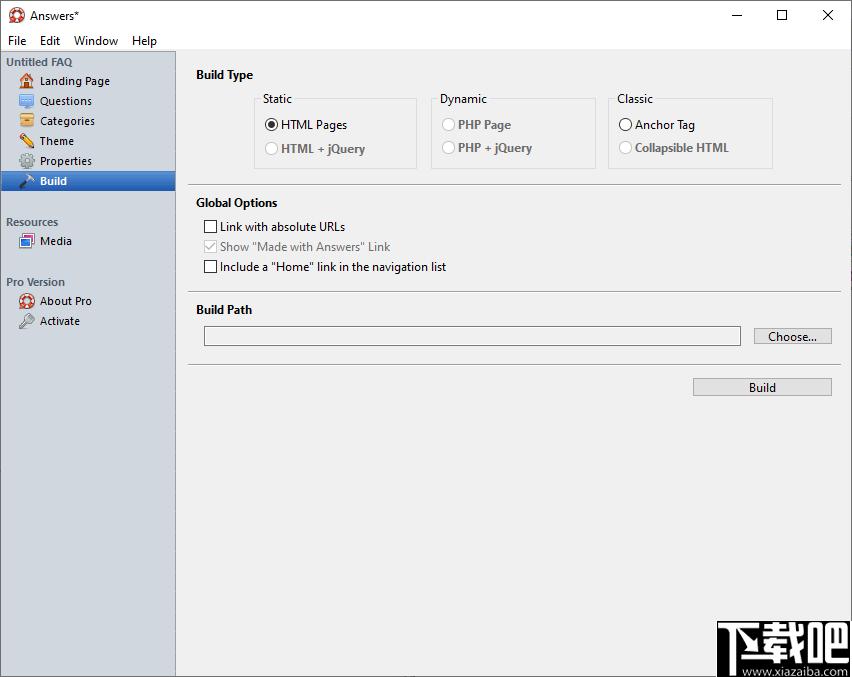
Task: Click the Media pictures icon
Action: tap(26, 241)
